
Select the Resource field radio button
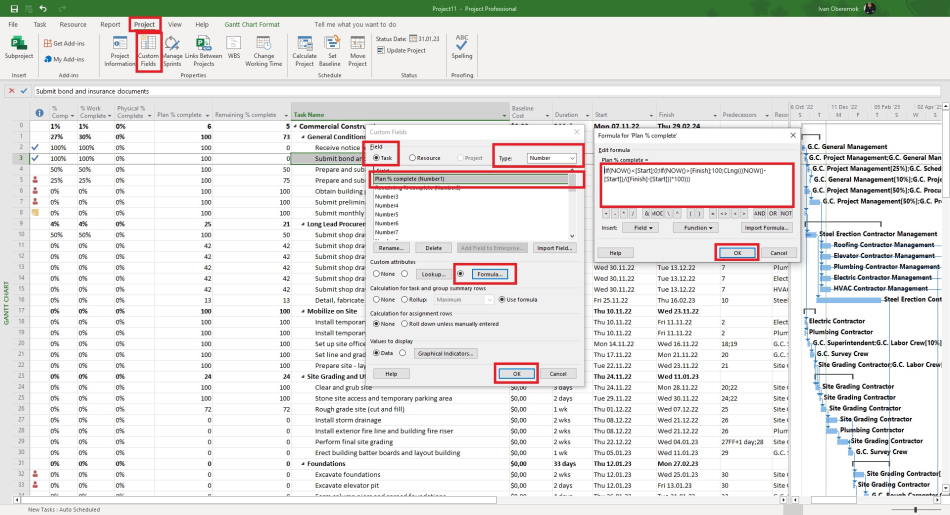[412, 158]
